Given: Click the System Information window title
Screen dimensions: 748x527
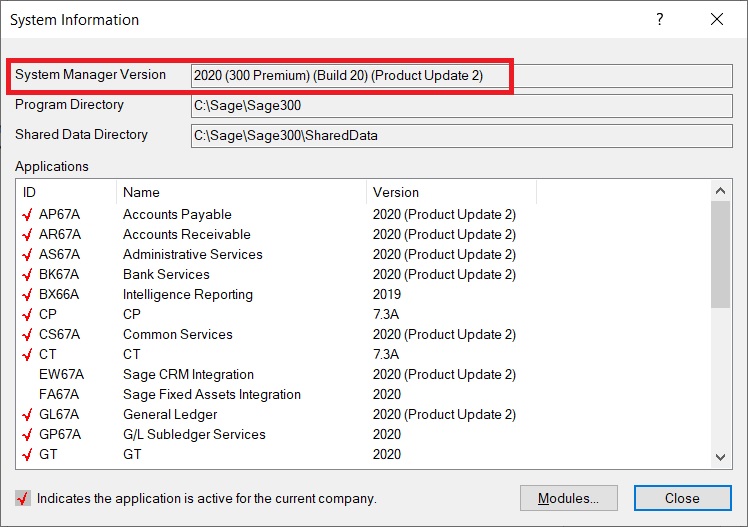Looking at the screenshot, I should click(74, 20).
